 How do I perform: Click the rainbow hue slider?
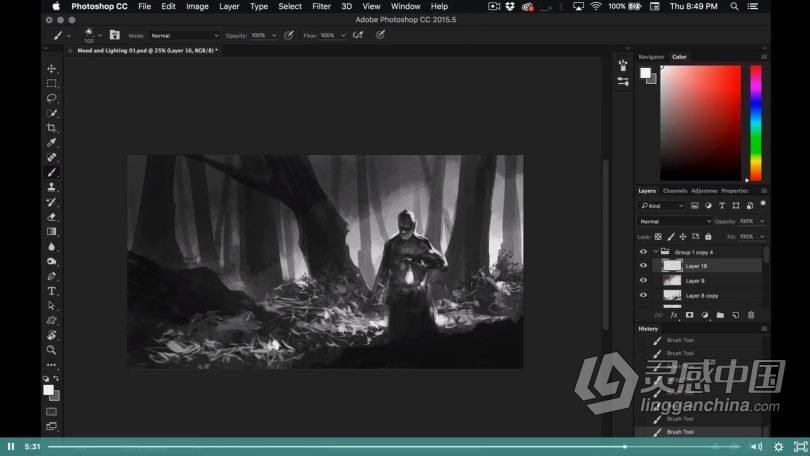756,123
